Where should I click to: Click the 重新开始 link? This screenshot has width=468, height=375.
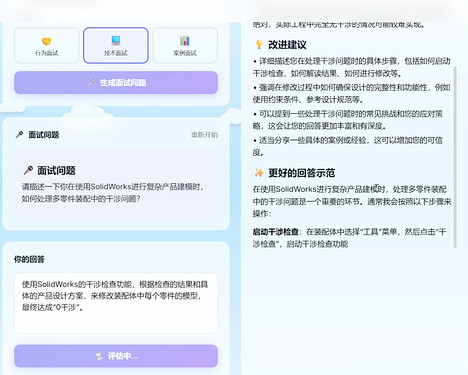204,135
